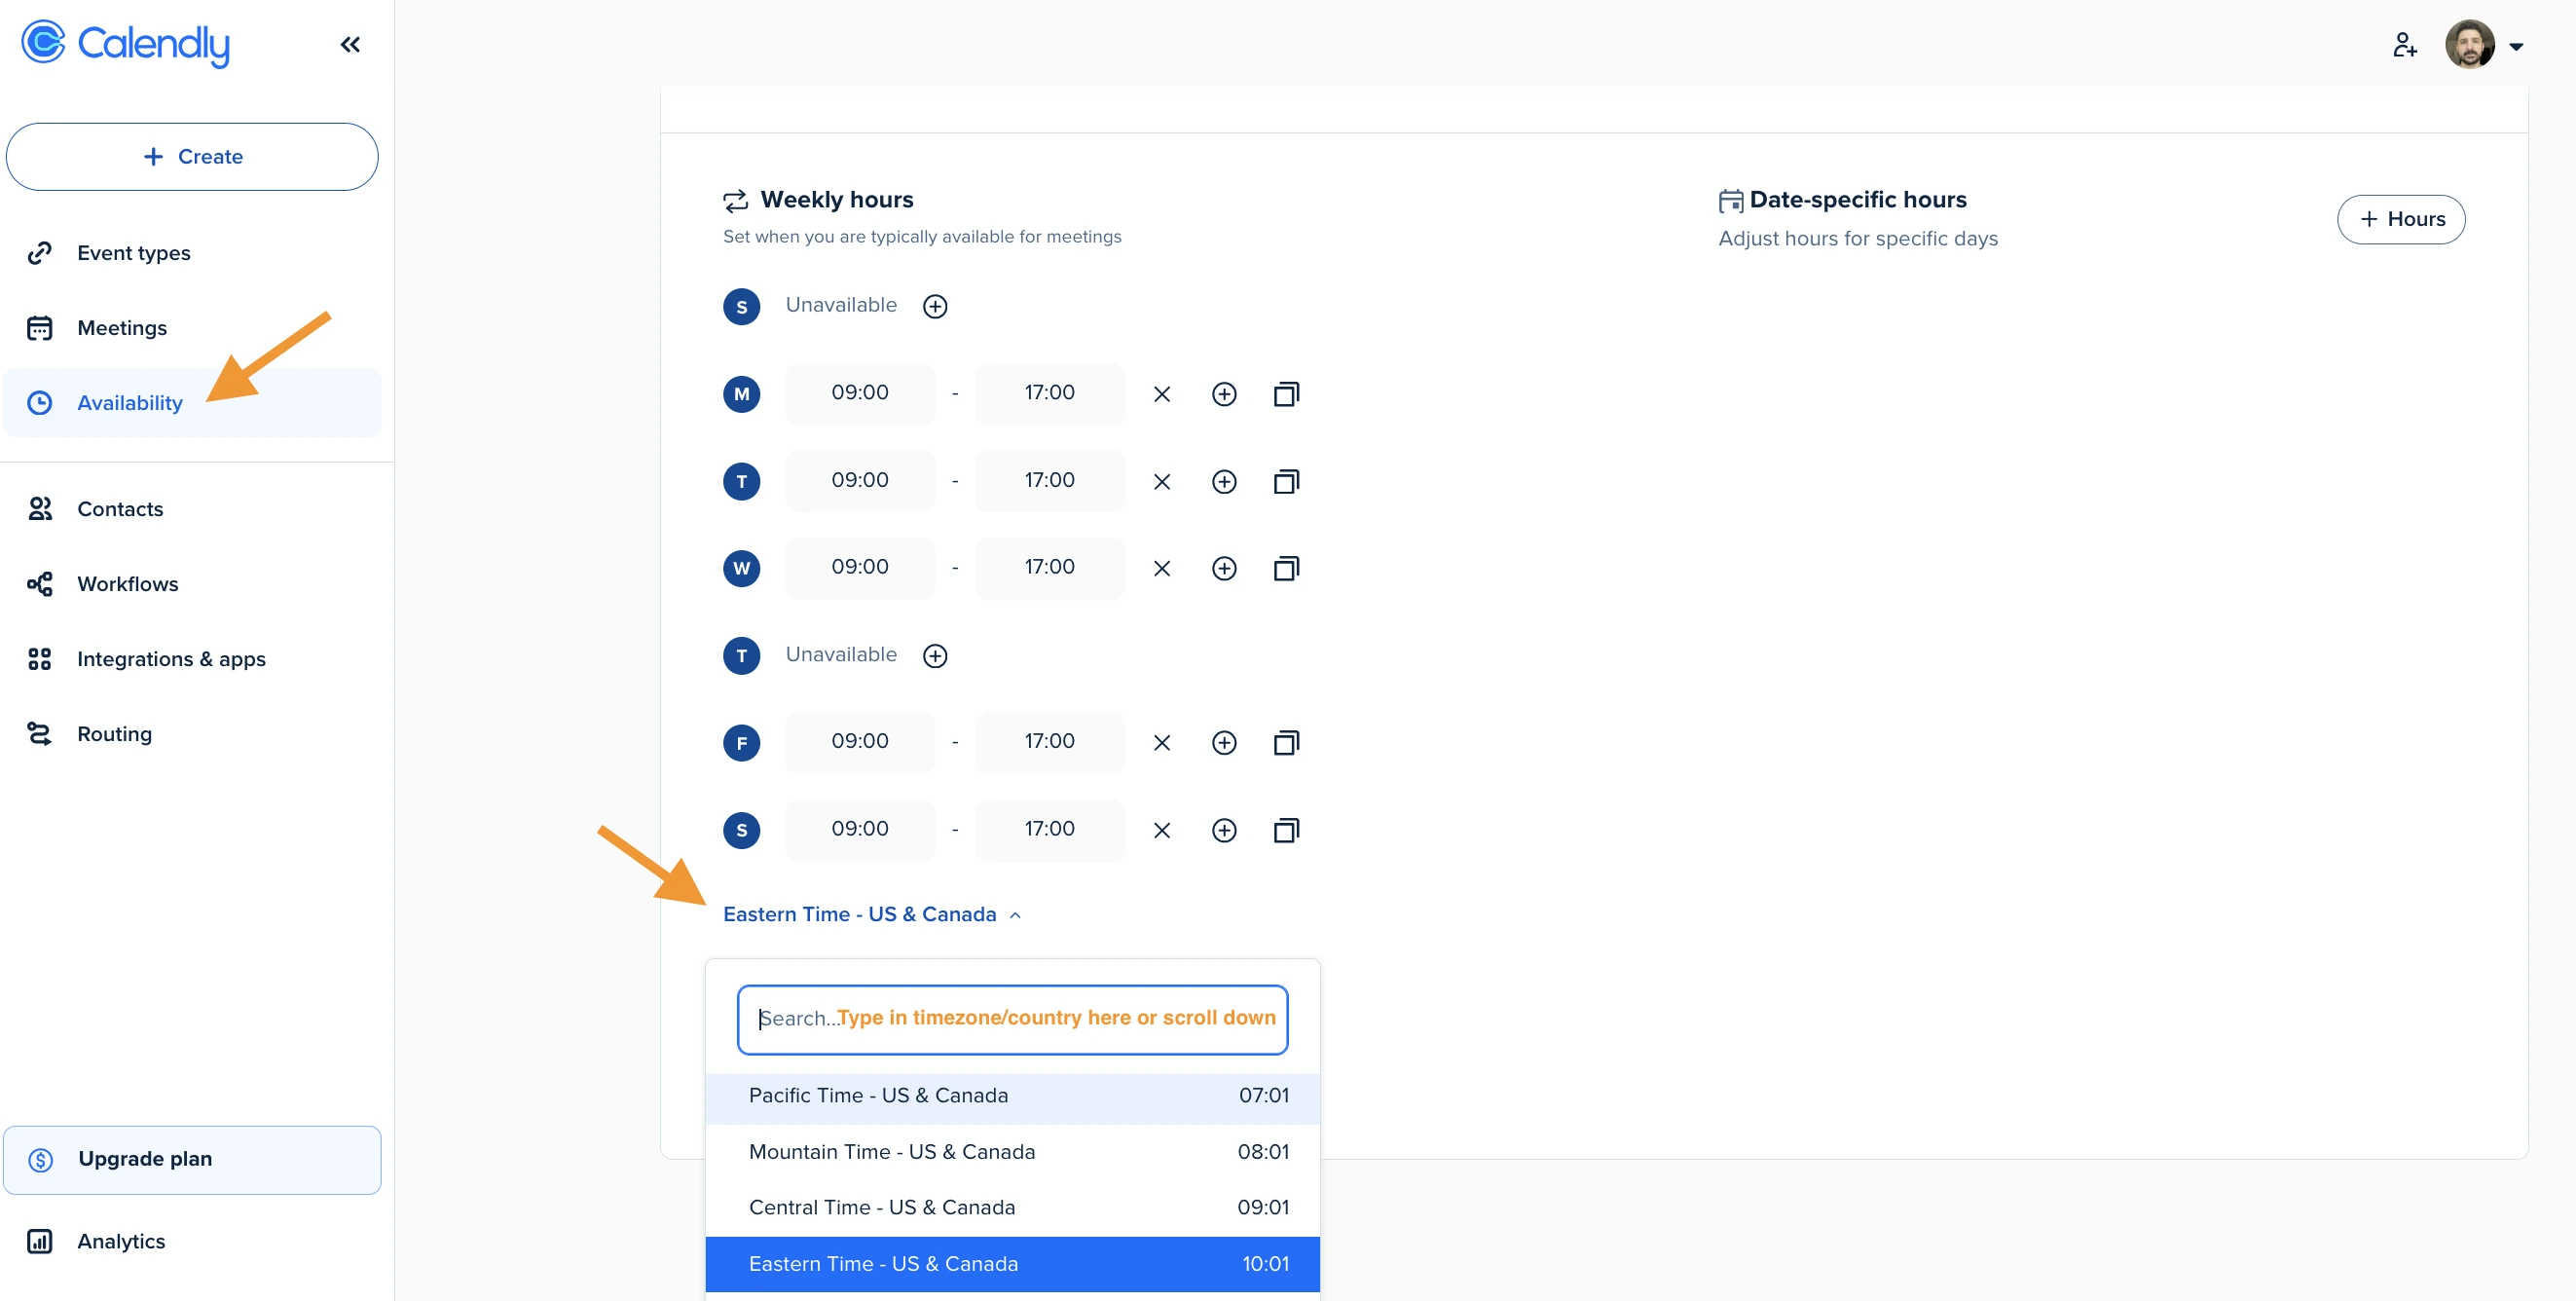Edit Friday end time 17:00
Image resolution: width=2576 pixels, height=1301 pixels.
(x=1050, y=742)
